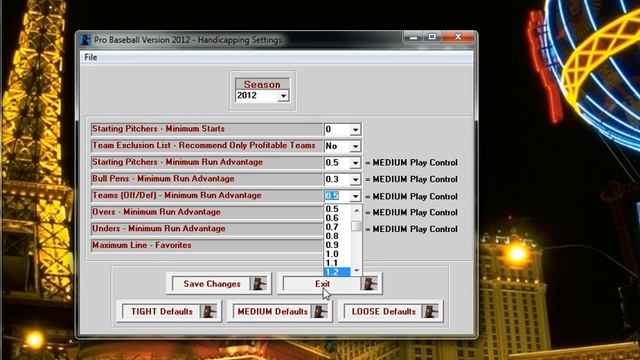The height and width of the screenshot is (360, 640).
Task: Click the Bull Pens value 0.3 field
Action: (337, 179)
